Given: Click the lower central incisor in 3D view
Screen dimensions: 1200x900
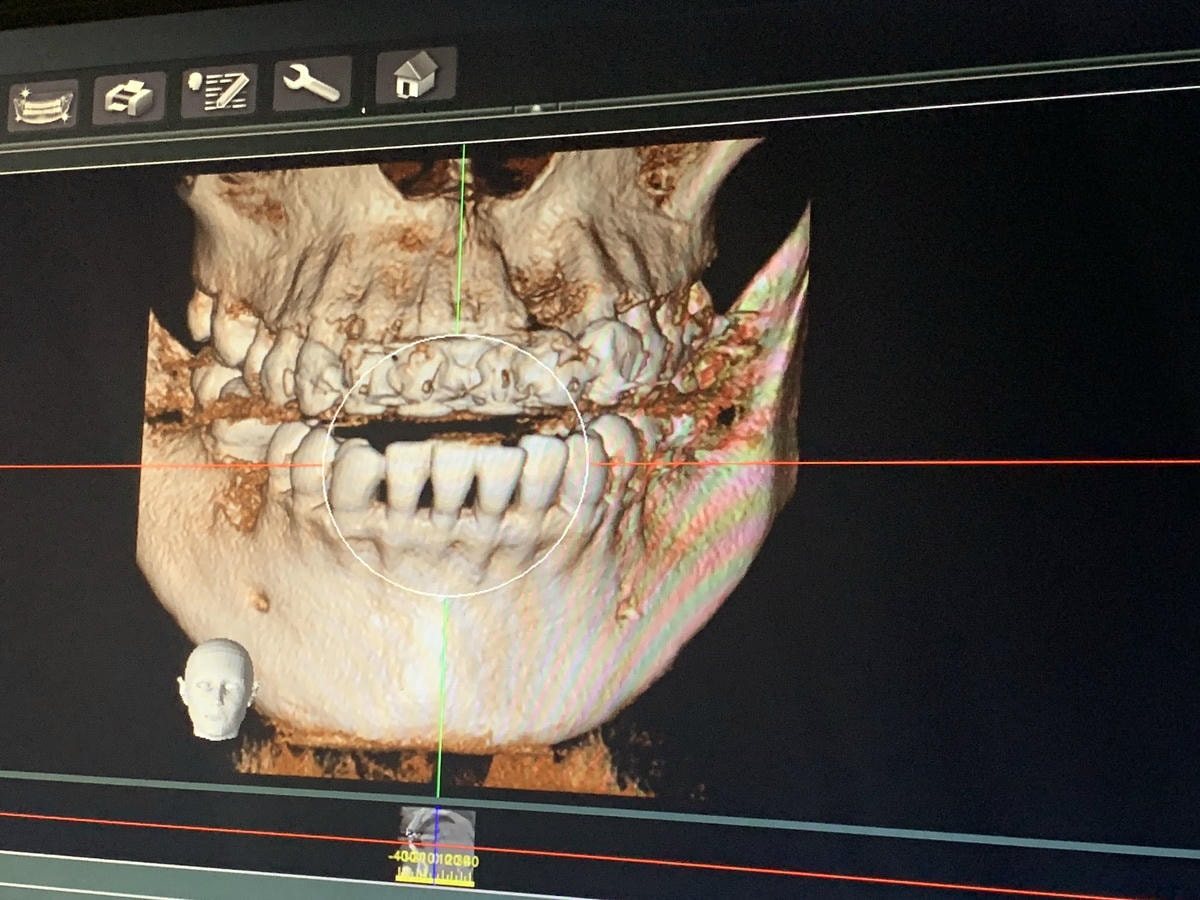Looking at the screenshot, I should coord(452,480).
